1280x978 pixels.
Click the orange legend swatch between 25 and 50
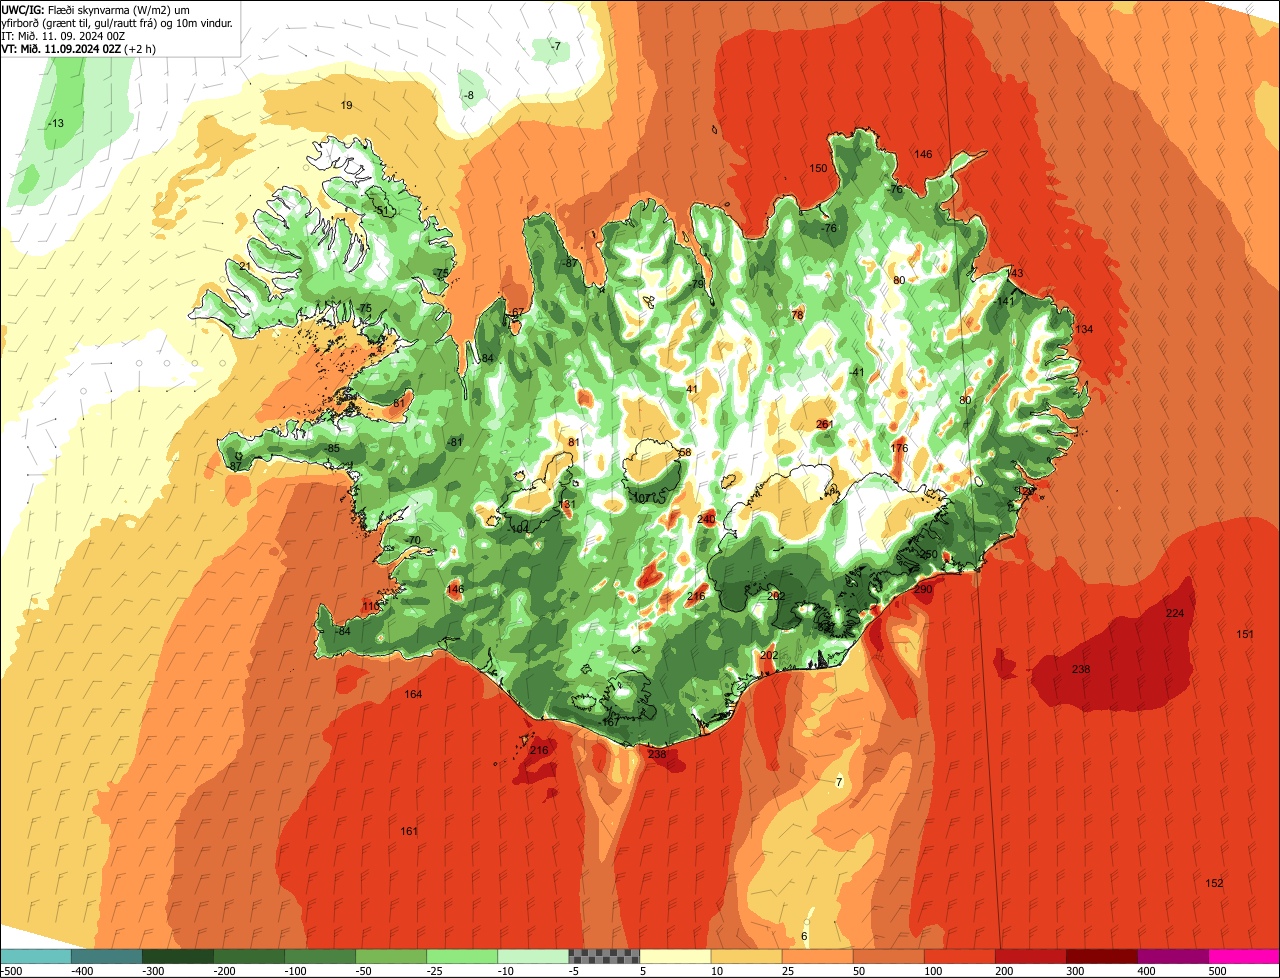(x=816, y=956)
